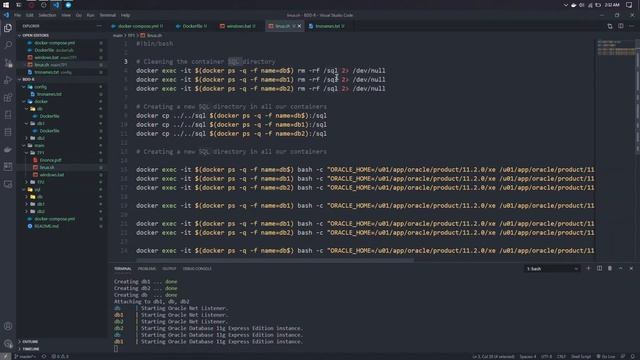640x360 pixels.
Task: Open the bash terminal selector dropdown
Action: click(x=552, y=269)
